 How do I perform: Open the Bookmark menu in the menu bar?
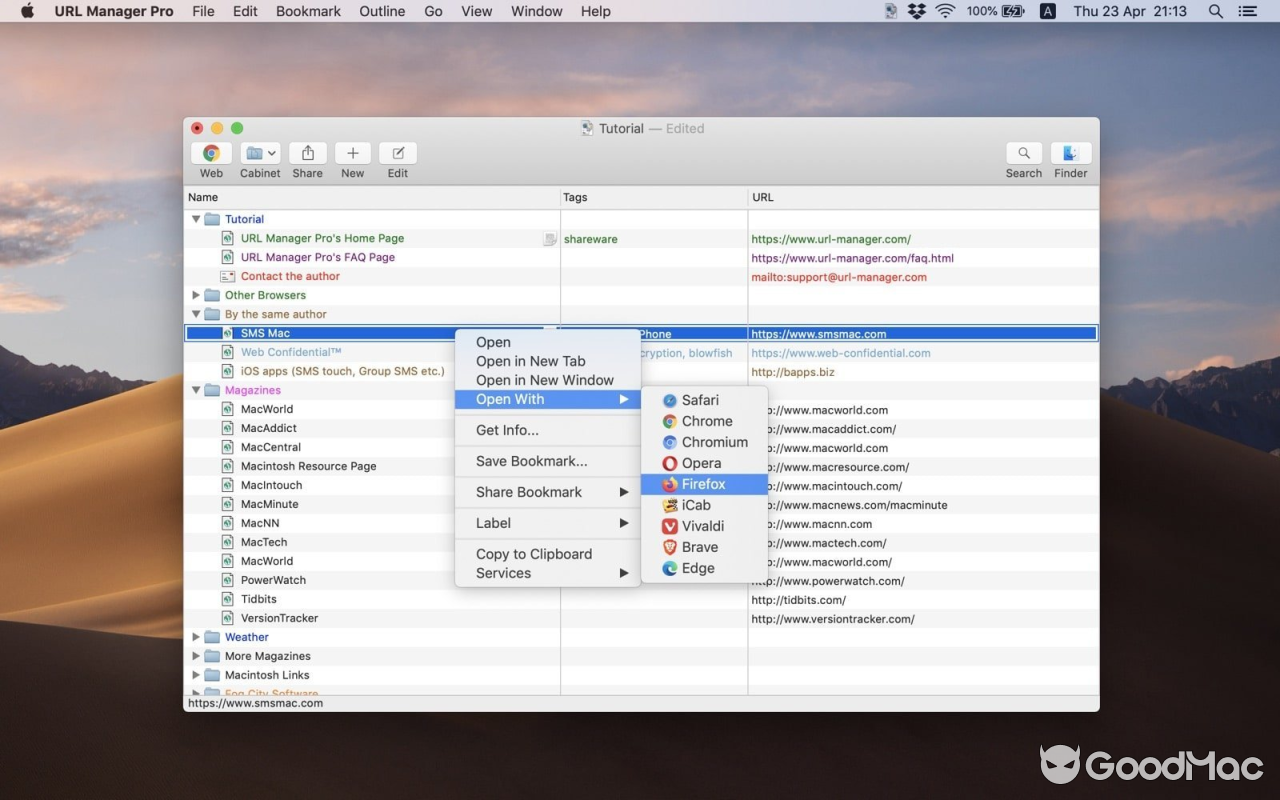tap(308, 11)
